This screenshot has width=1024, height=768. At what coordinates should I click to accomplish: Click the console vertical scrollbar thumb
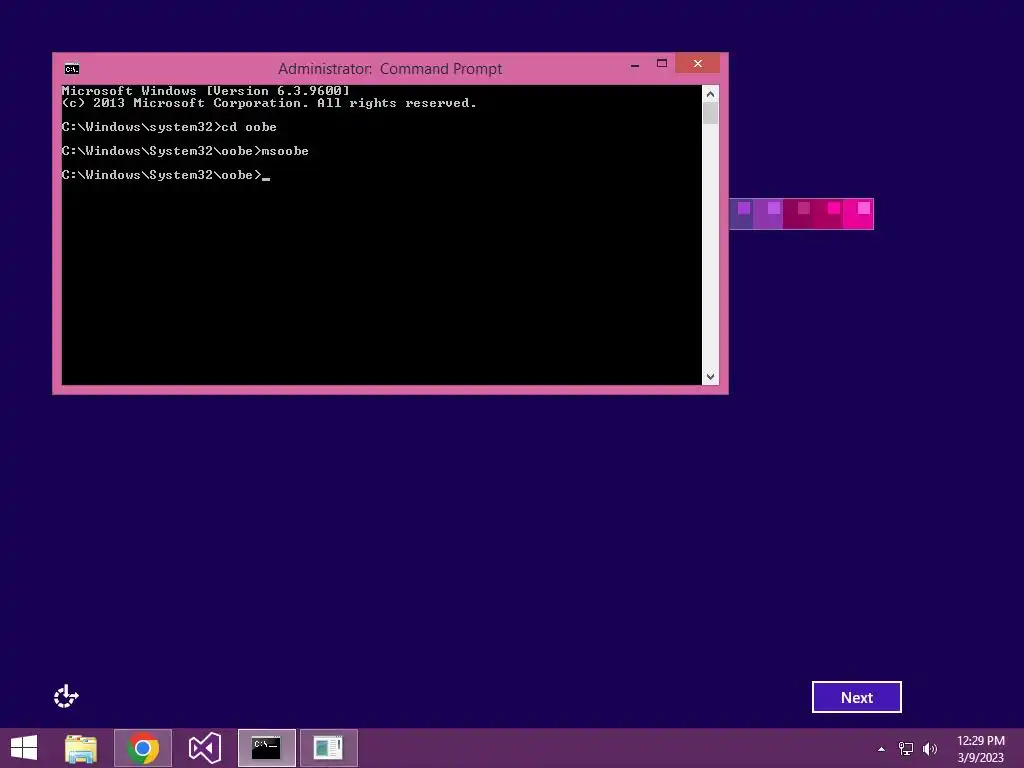711,113
